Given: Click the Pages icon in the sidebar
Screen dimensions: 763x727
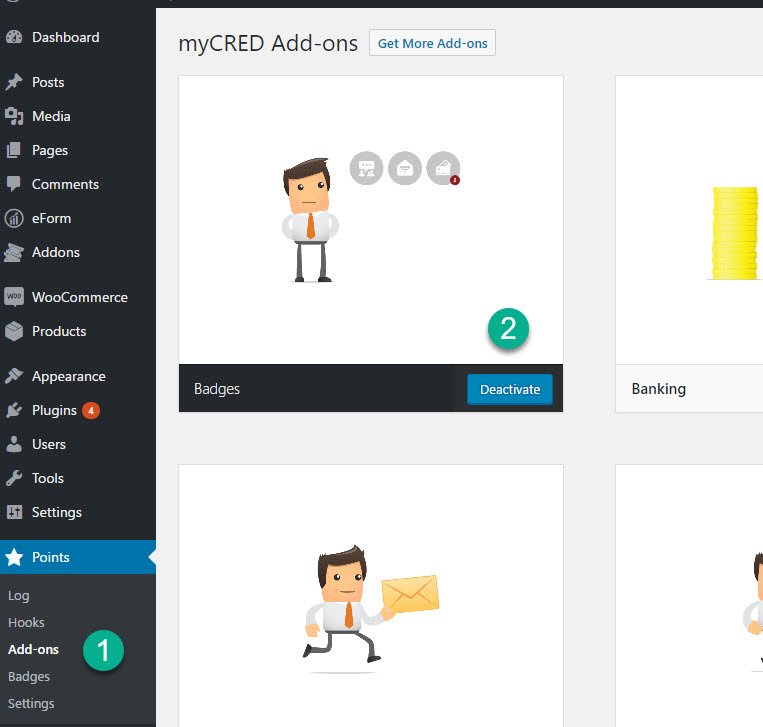Looking at the screenshot, I should coord(14,150).
